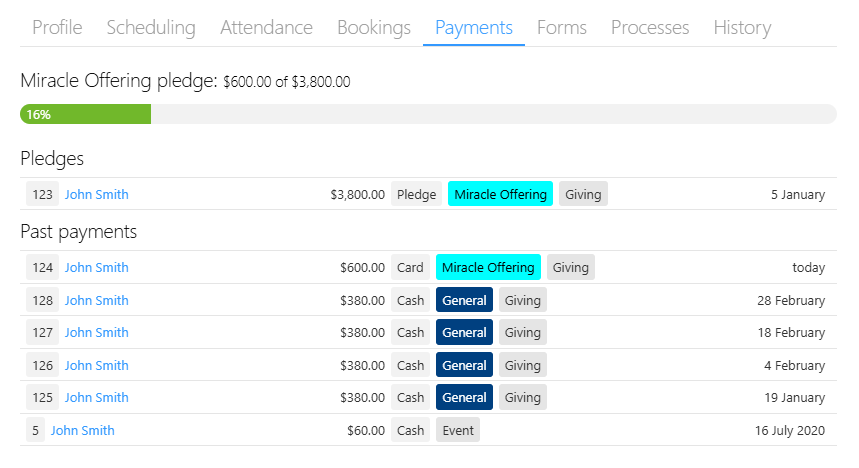Click the Pledge tag on pledge 123
This screenshot has height=468, width=859.
[x=416, y=194]
